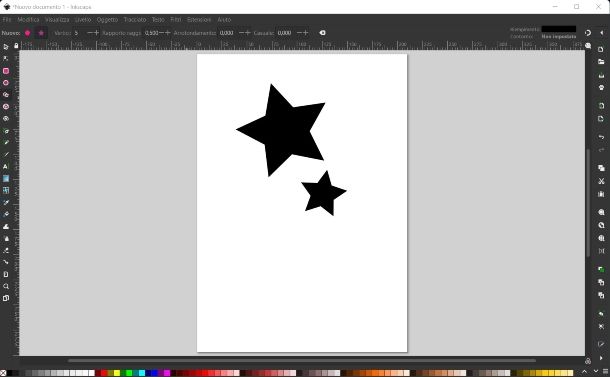Select the Zoom tool in toolbox

coord(6,286)
